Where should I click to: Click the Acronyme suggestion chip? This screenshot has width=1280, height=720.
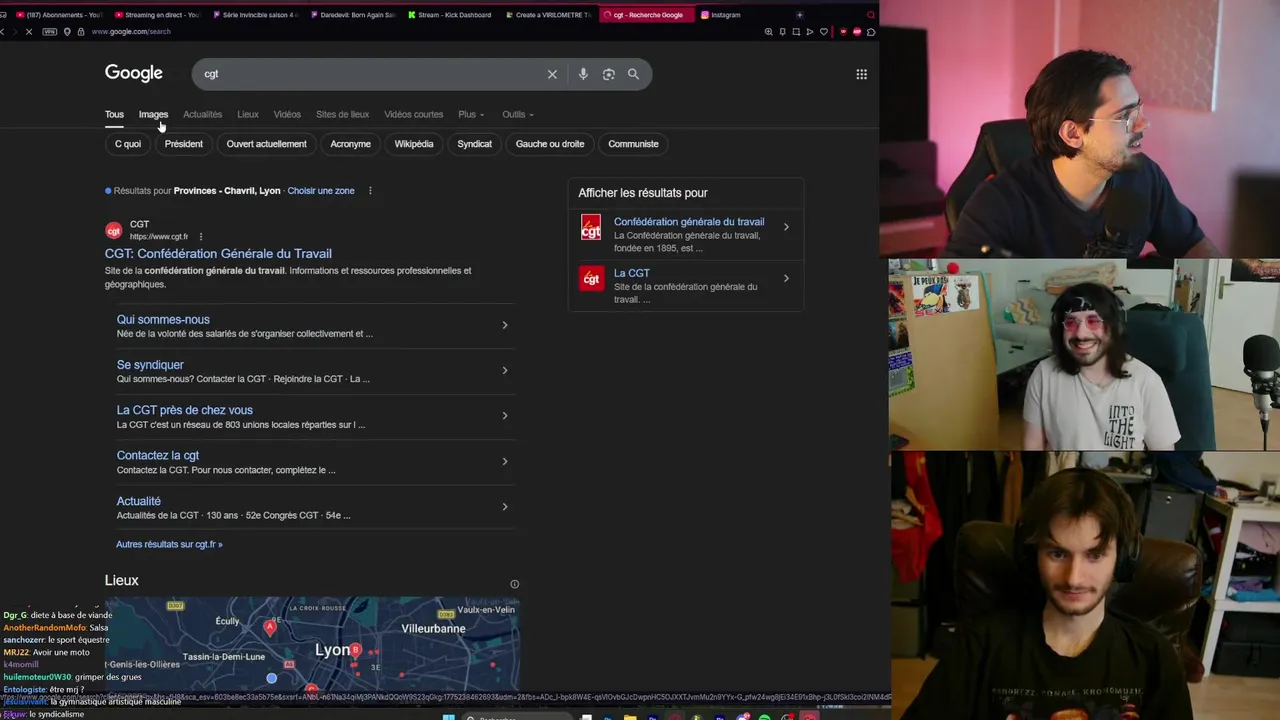(350, 144)
